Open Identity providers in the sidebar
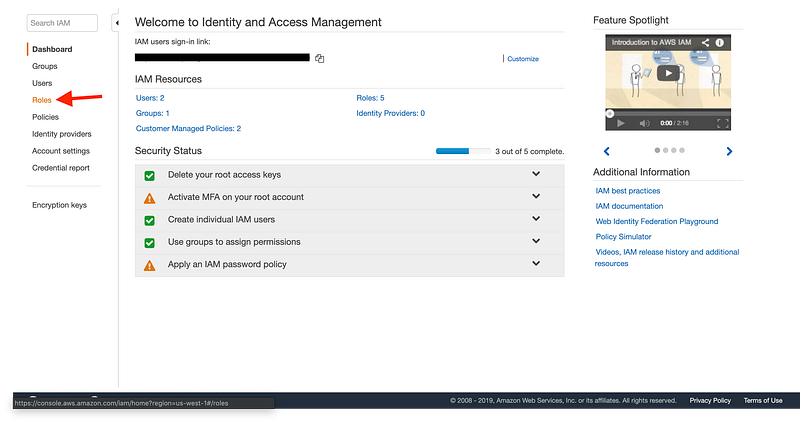The width and height of the screenshot is (800, 424). coord(62,134)
